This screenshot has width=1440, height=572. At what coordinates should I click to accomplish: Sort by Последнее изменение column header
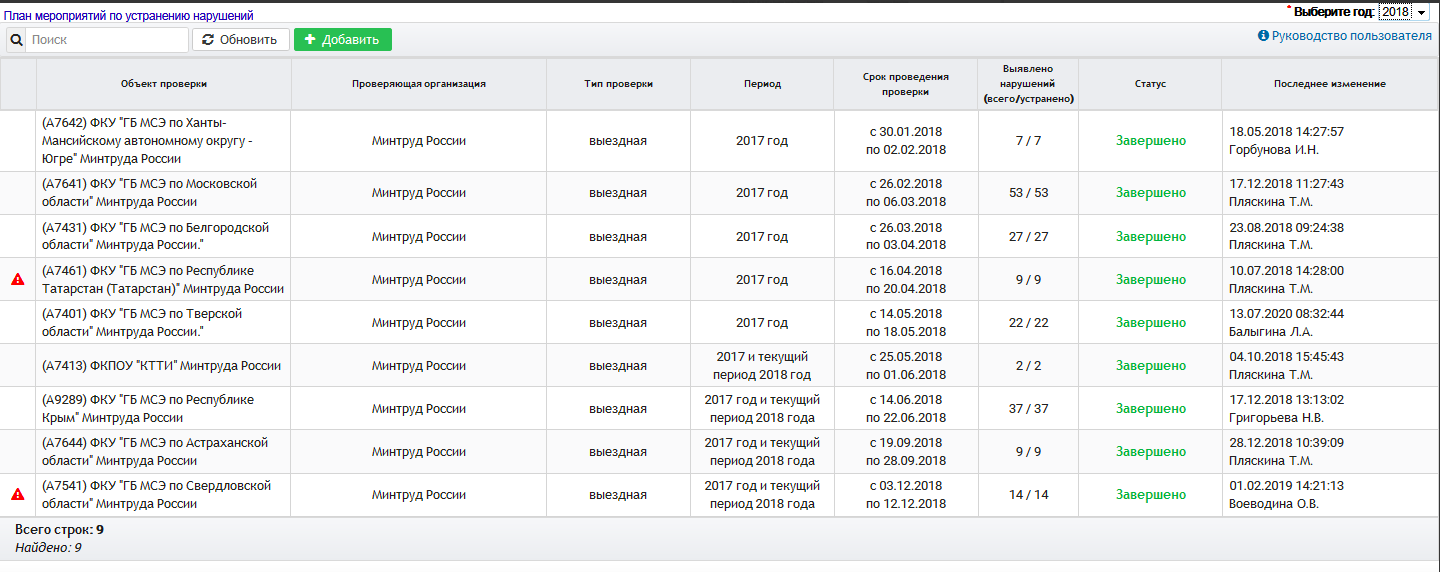pos(1329,84)
